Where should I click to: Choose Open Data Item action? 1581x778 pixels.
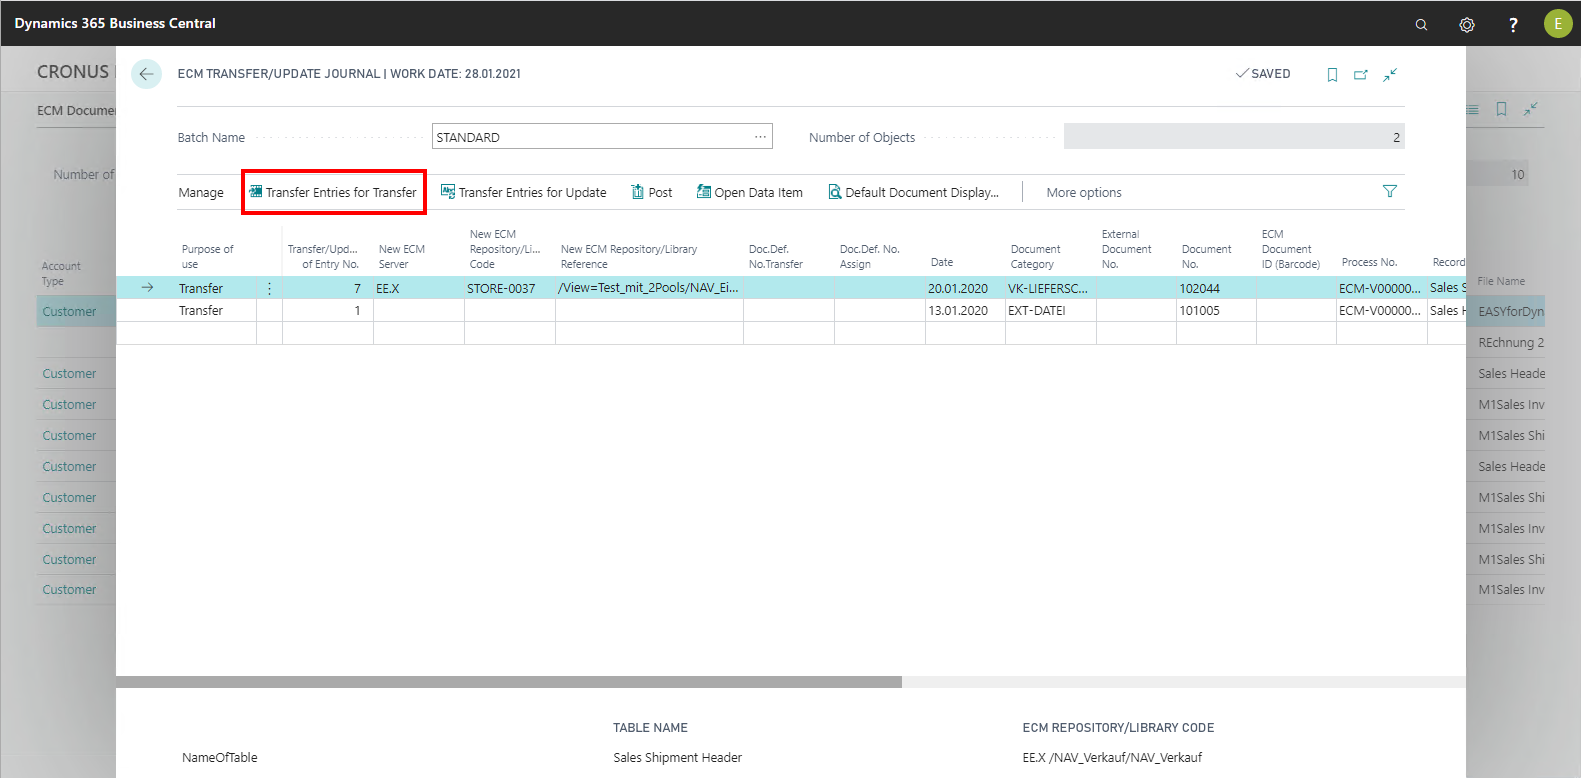pyautogui.click(x=750, y=193)
